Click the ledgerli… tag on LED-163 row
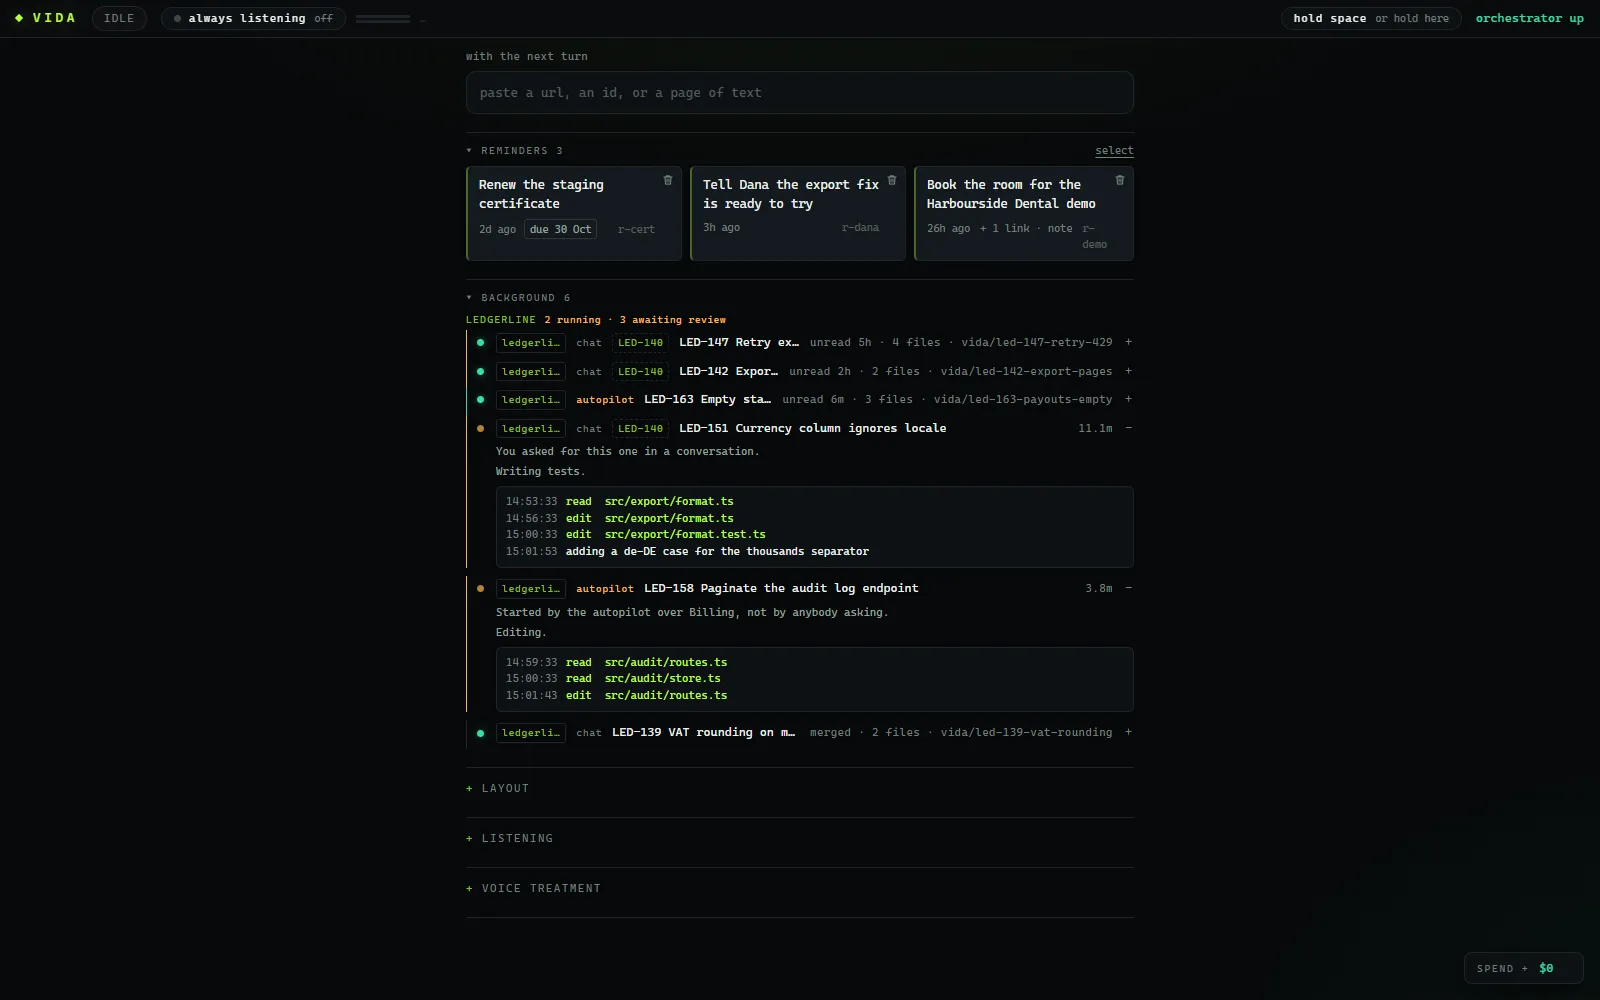The image size is (1600, 1000). [x=531, y=400]
